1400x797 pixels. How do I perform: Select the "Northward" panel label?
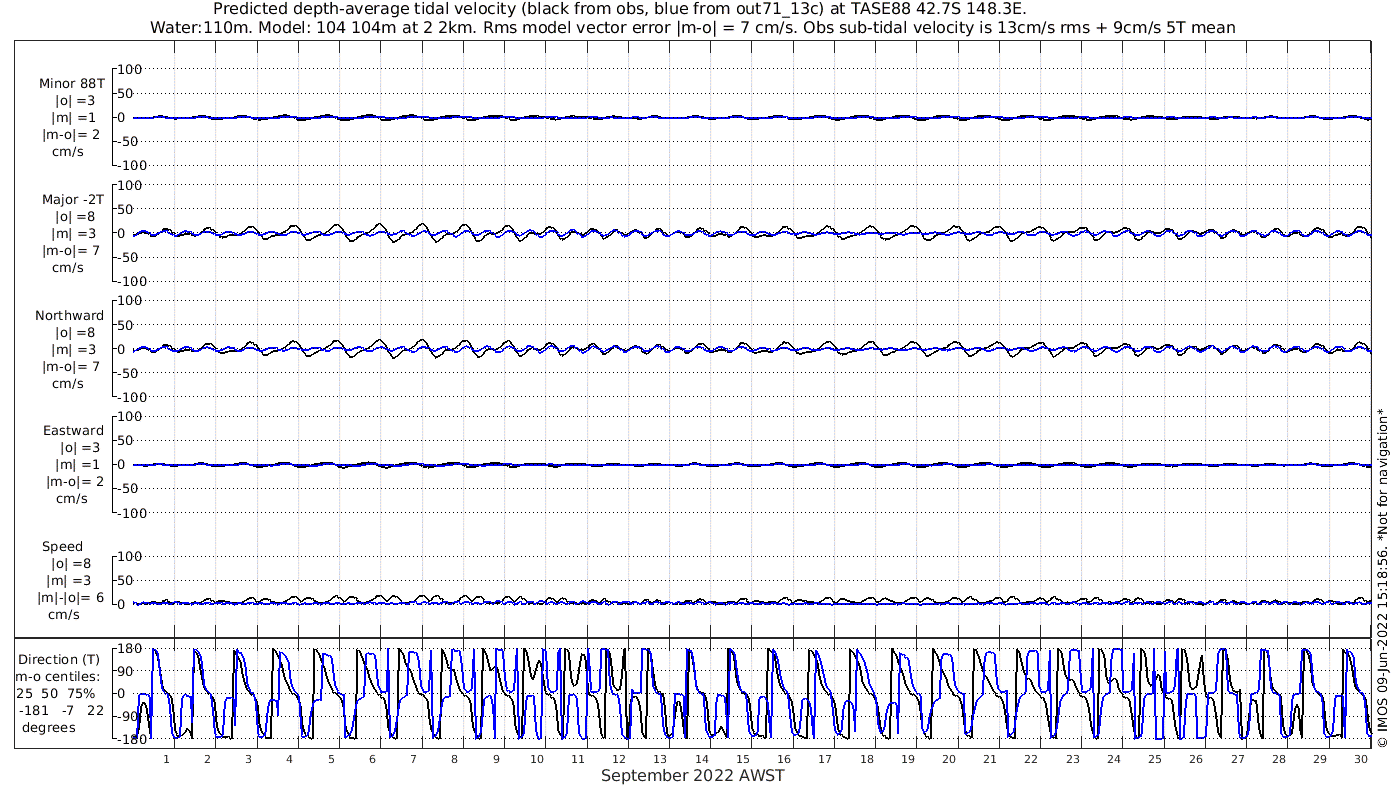70,315
